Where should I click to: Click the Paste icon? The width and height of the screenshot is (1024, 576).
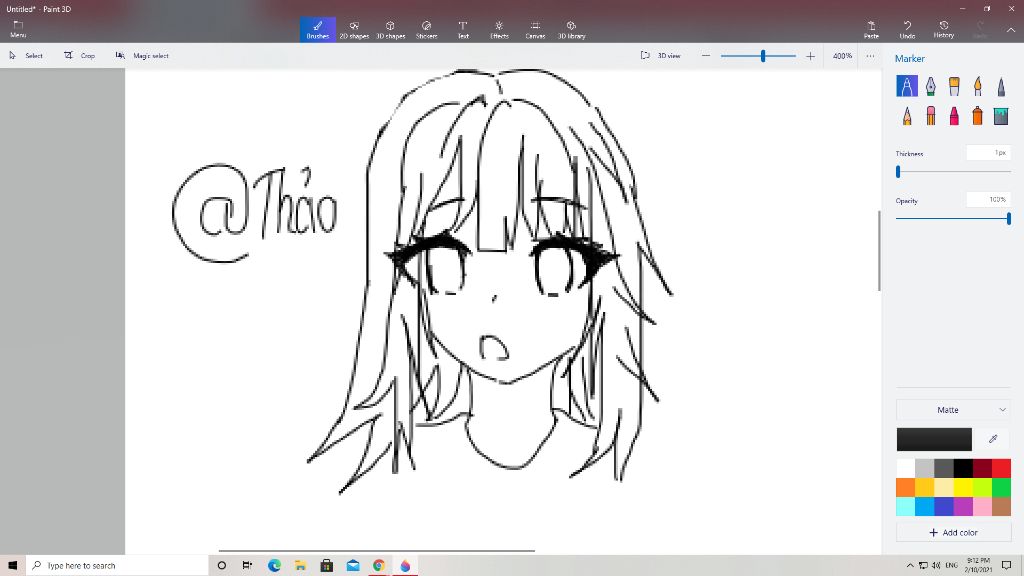click(871, 29)
